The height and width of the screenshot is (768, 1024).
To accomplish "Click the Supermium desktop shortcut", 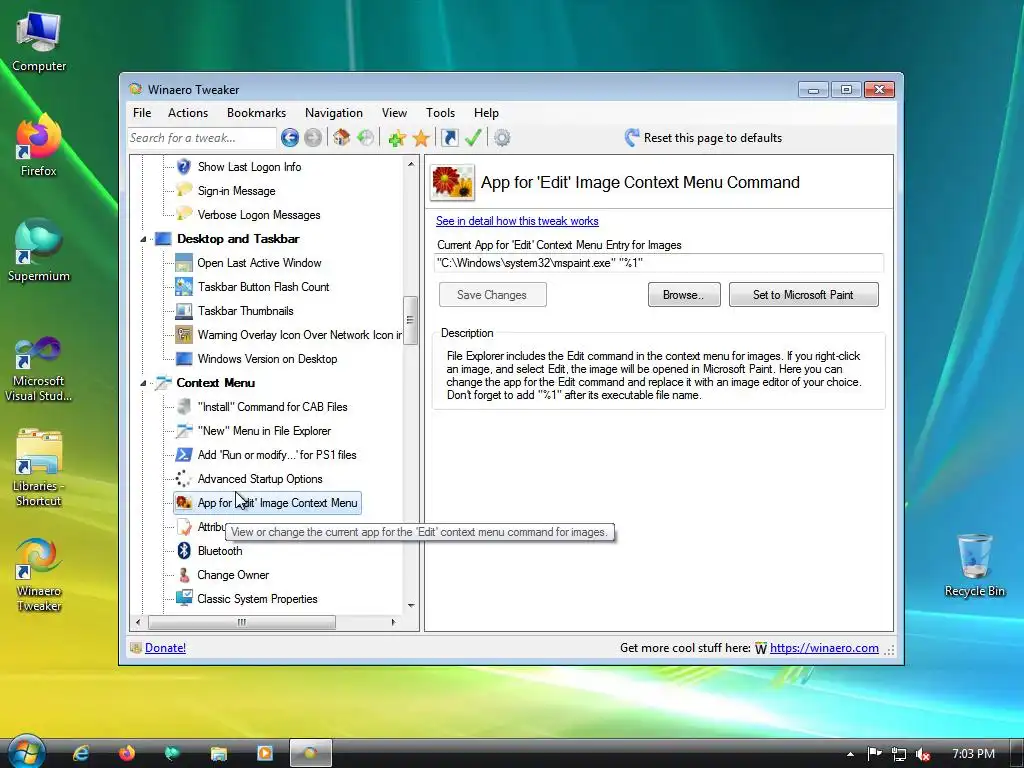I will coord(39,251).
